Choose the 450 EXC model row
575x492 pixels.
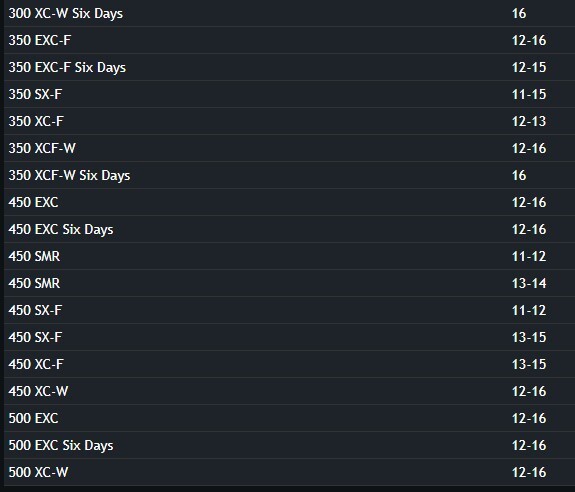click(x=289, y=202)
